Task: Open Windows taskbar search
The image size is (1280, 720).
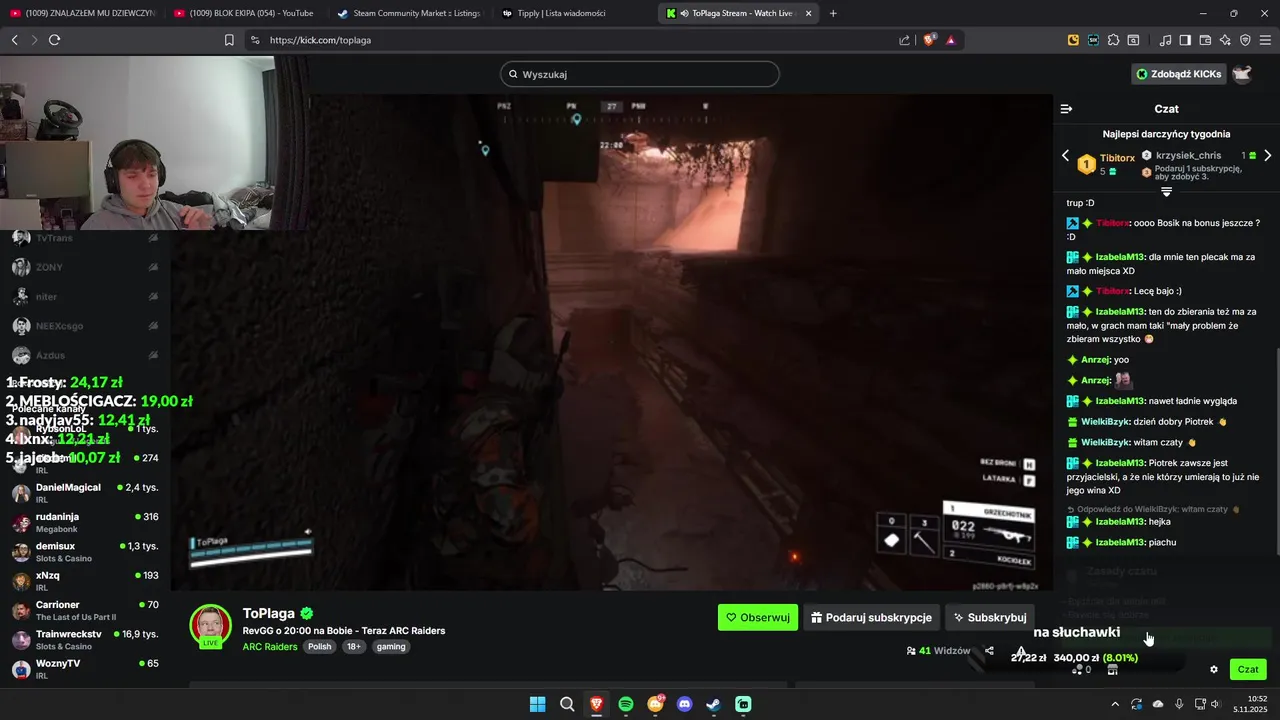Action: click(x=567, y=704)
